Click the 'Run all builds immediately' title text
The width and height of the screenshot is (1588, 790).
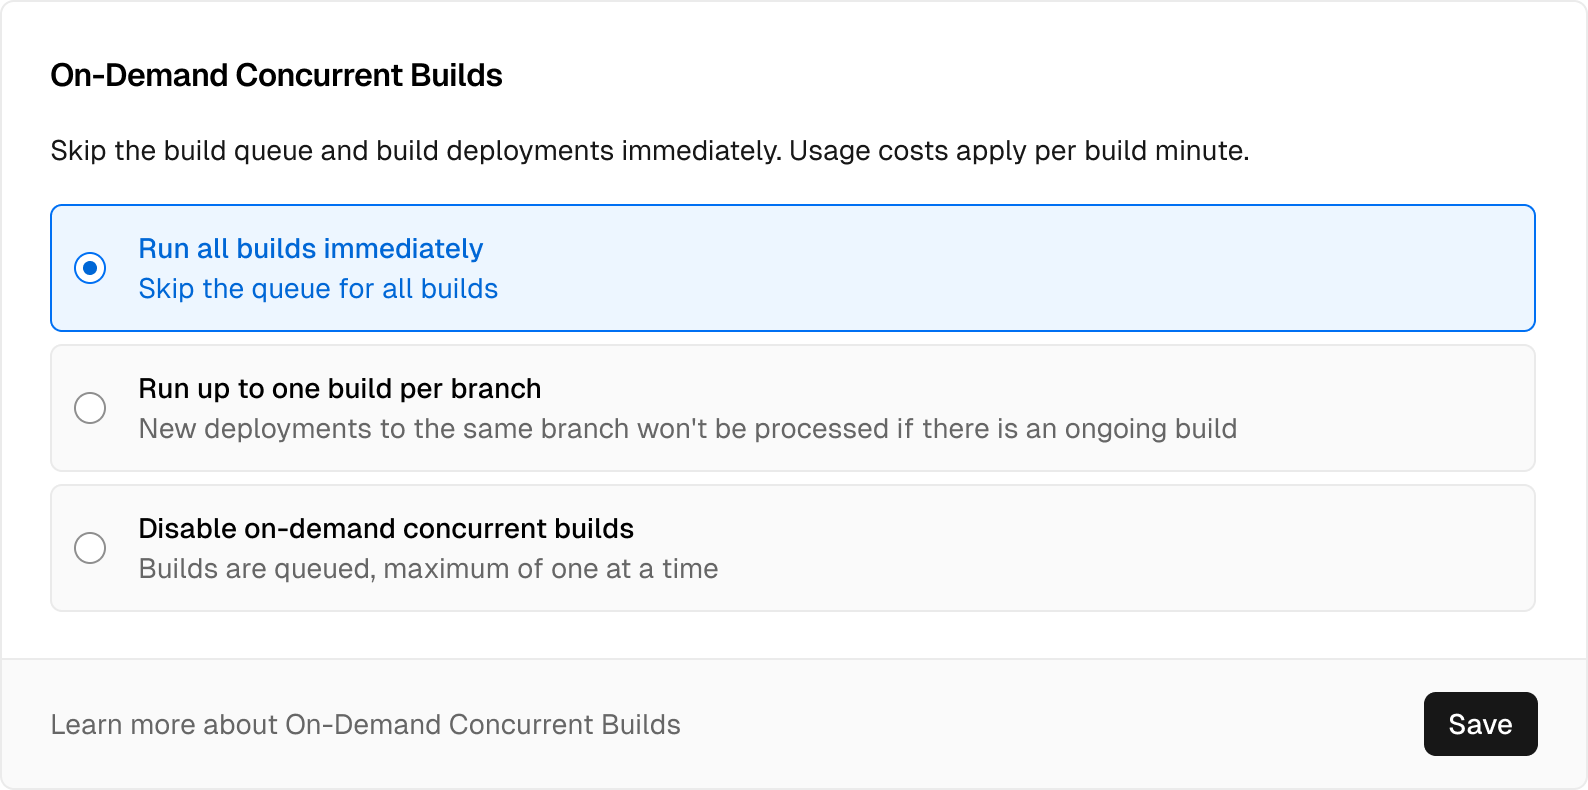pyautogui.click(x=310, y=248)
